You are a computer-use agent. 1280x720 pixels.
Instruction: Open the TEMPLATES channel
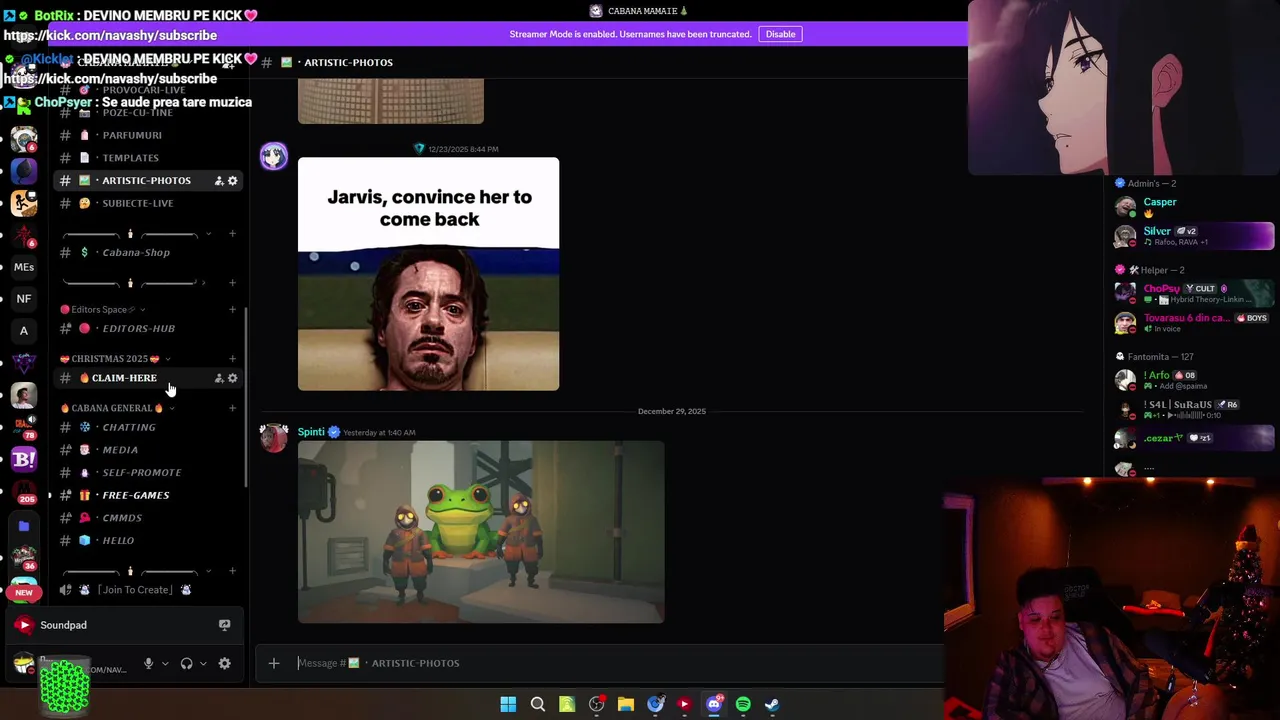click(147, 158)
